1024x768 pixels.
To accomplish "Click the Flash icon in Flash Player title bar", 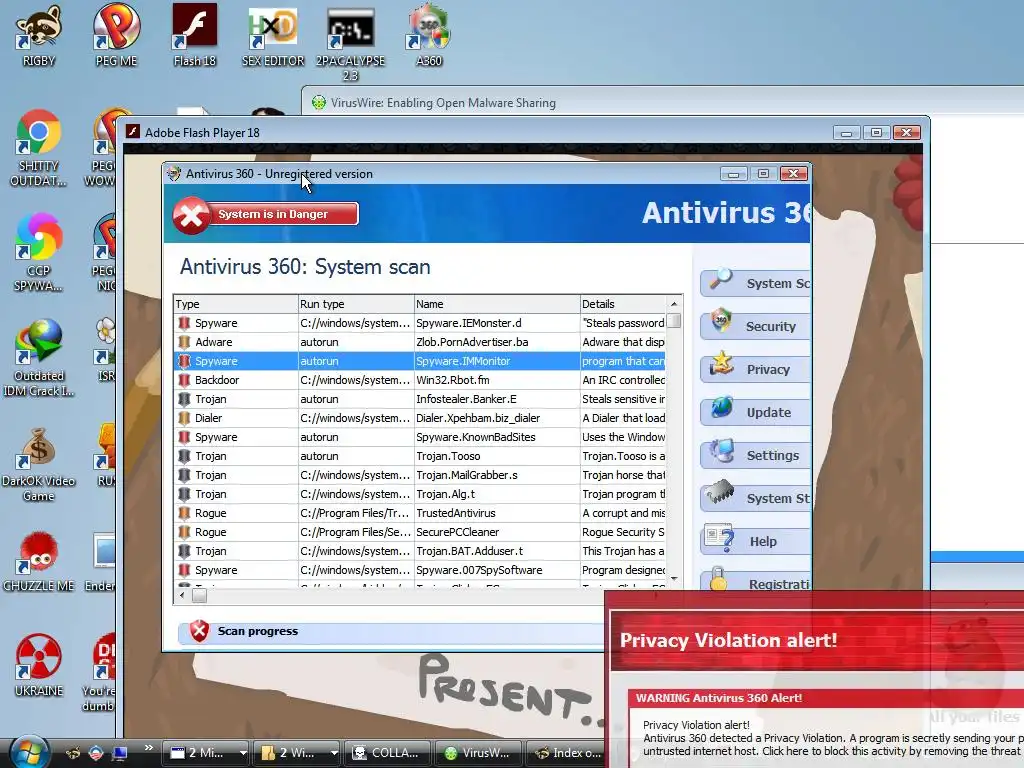I will click(x=133, y=132).
